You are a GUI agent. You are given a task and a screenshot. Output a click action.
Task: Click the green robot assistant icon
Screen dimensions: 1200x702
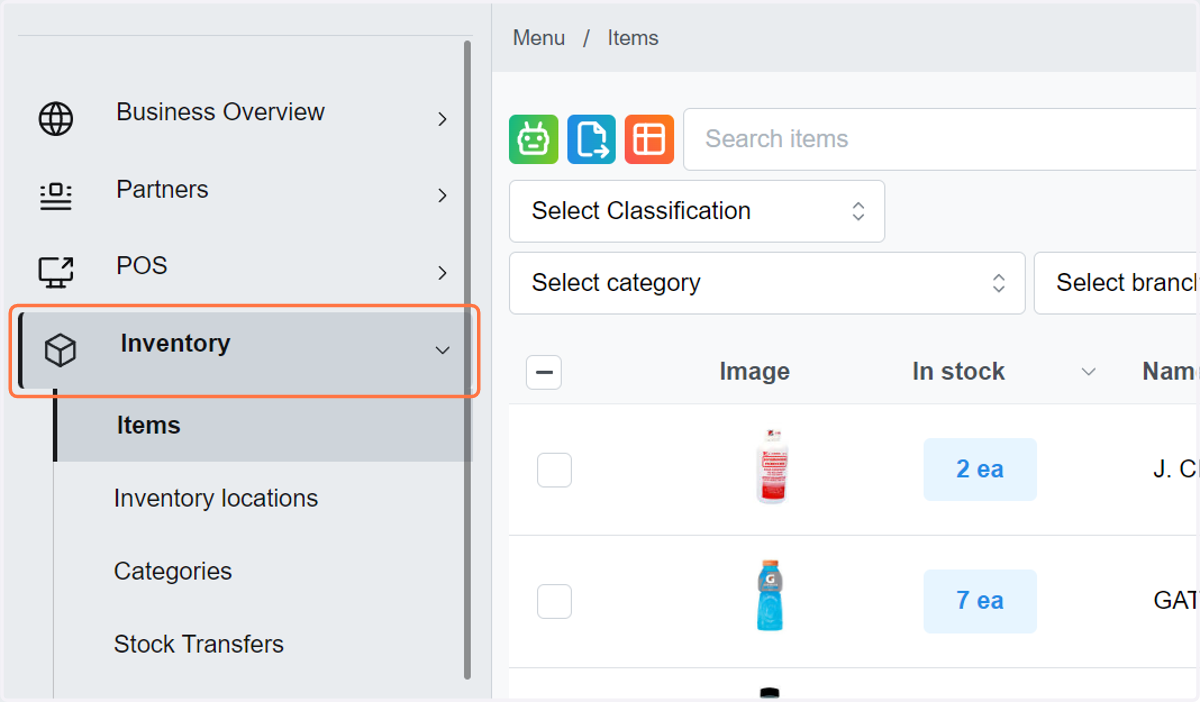(533, 139)
